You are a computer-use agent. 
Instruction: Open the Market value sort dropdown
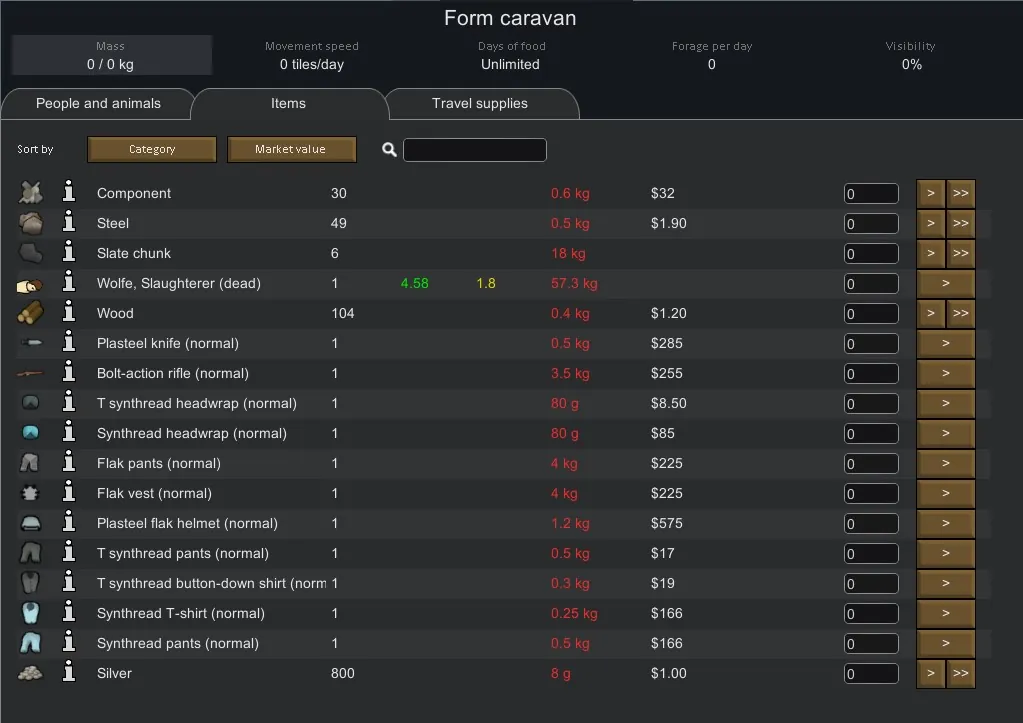[x=290, y=149]
